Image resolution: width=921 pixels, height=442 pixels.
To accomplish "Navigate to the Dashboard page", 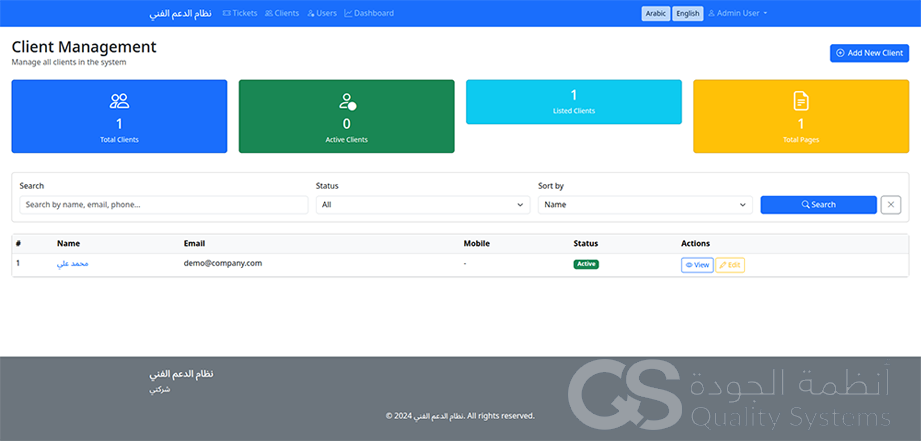I will click(369, 13).
